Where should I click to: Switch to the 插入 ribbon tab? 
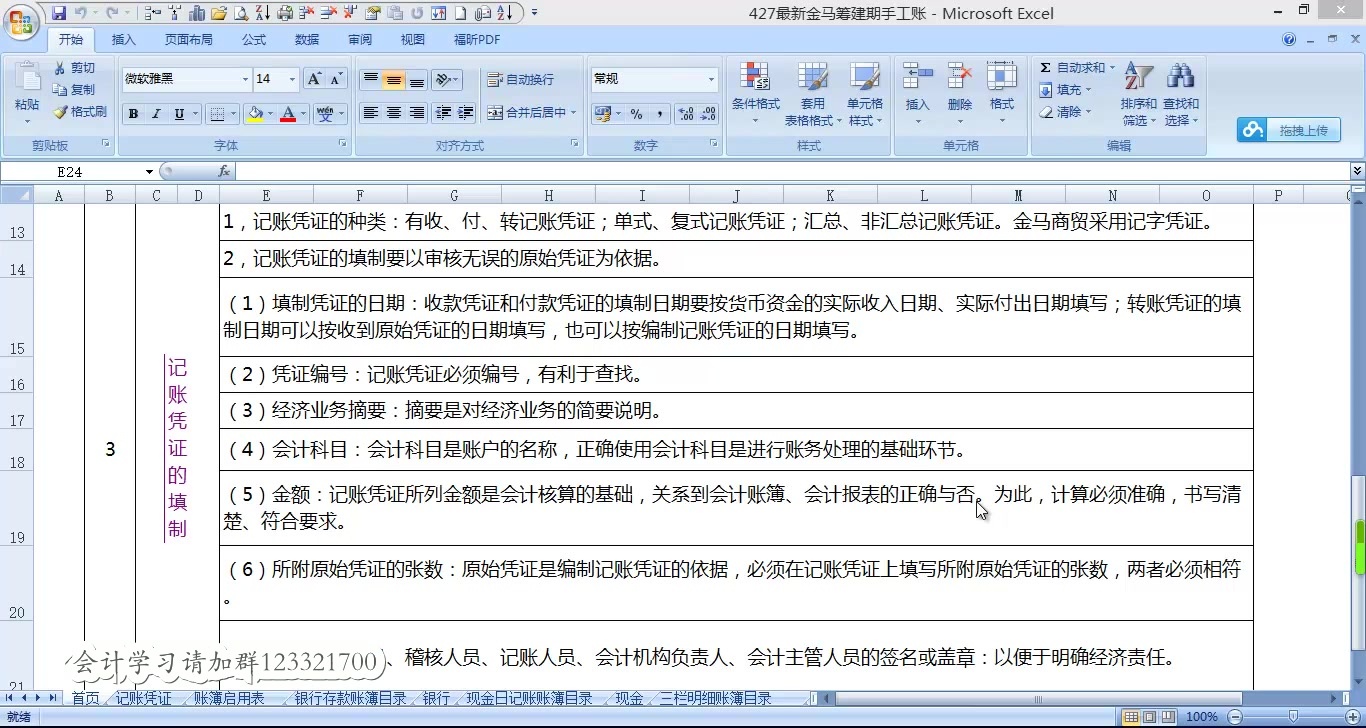point(124,40)
